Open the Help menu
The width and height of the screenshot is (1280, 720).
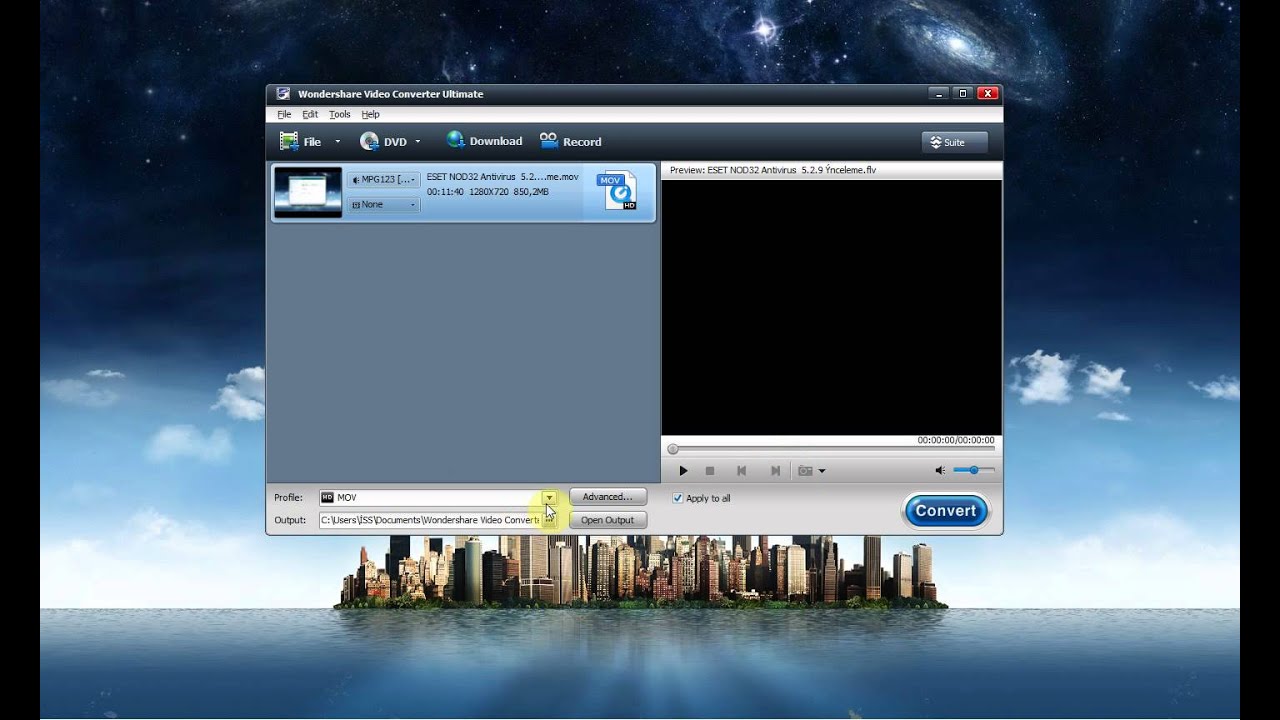coord(371,114)
